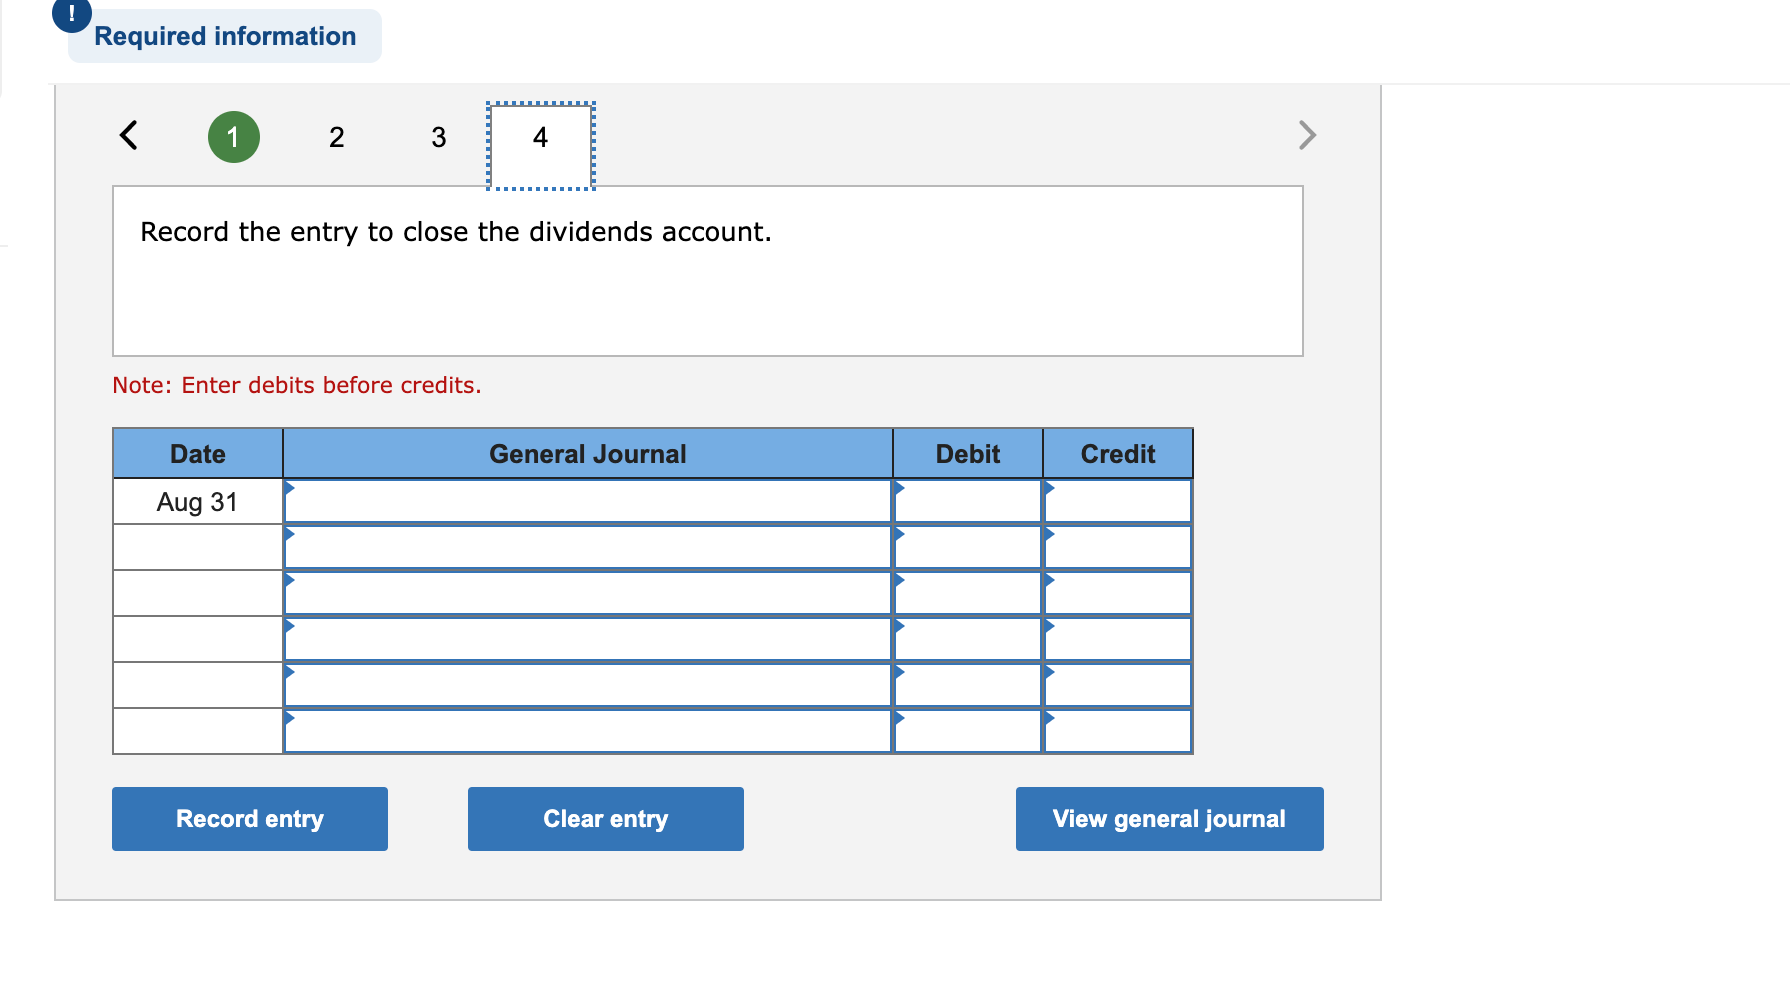Image resolution: width=1790 pixels, height=1004 pixels.
Task: Click the Record entry button
Action: 250,819
